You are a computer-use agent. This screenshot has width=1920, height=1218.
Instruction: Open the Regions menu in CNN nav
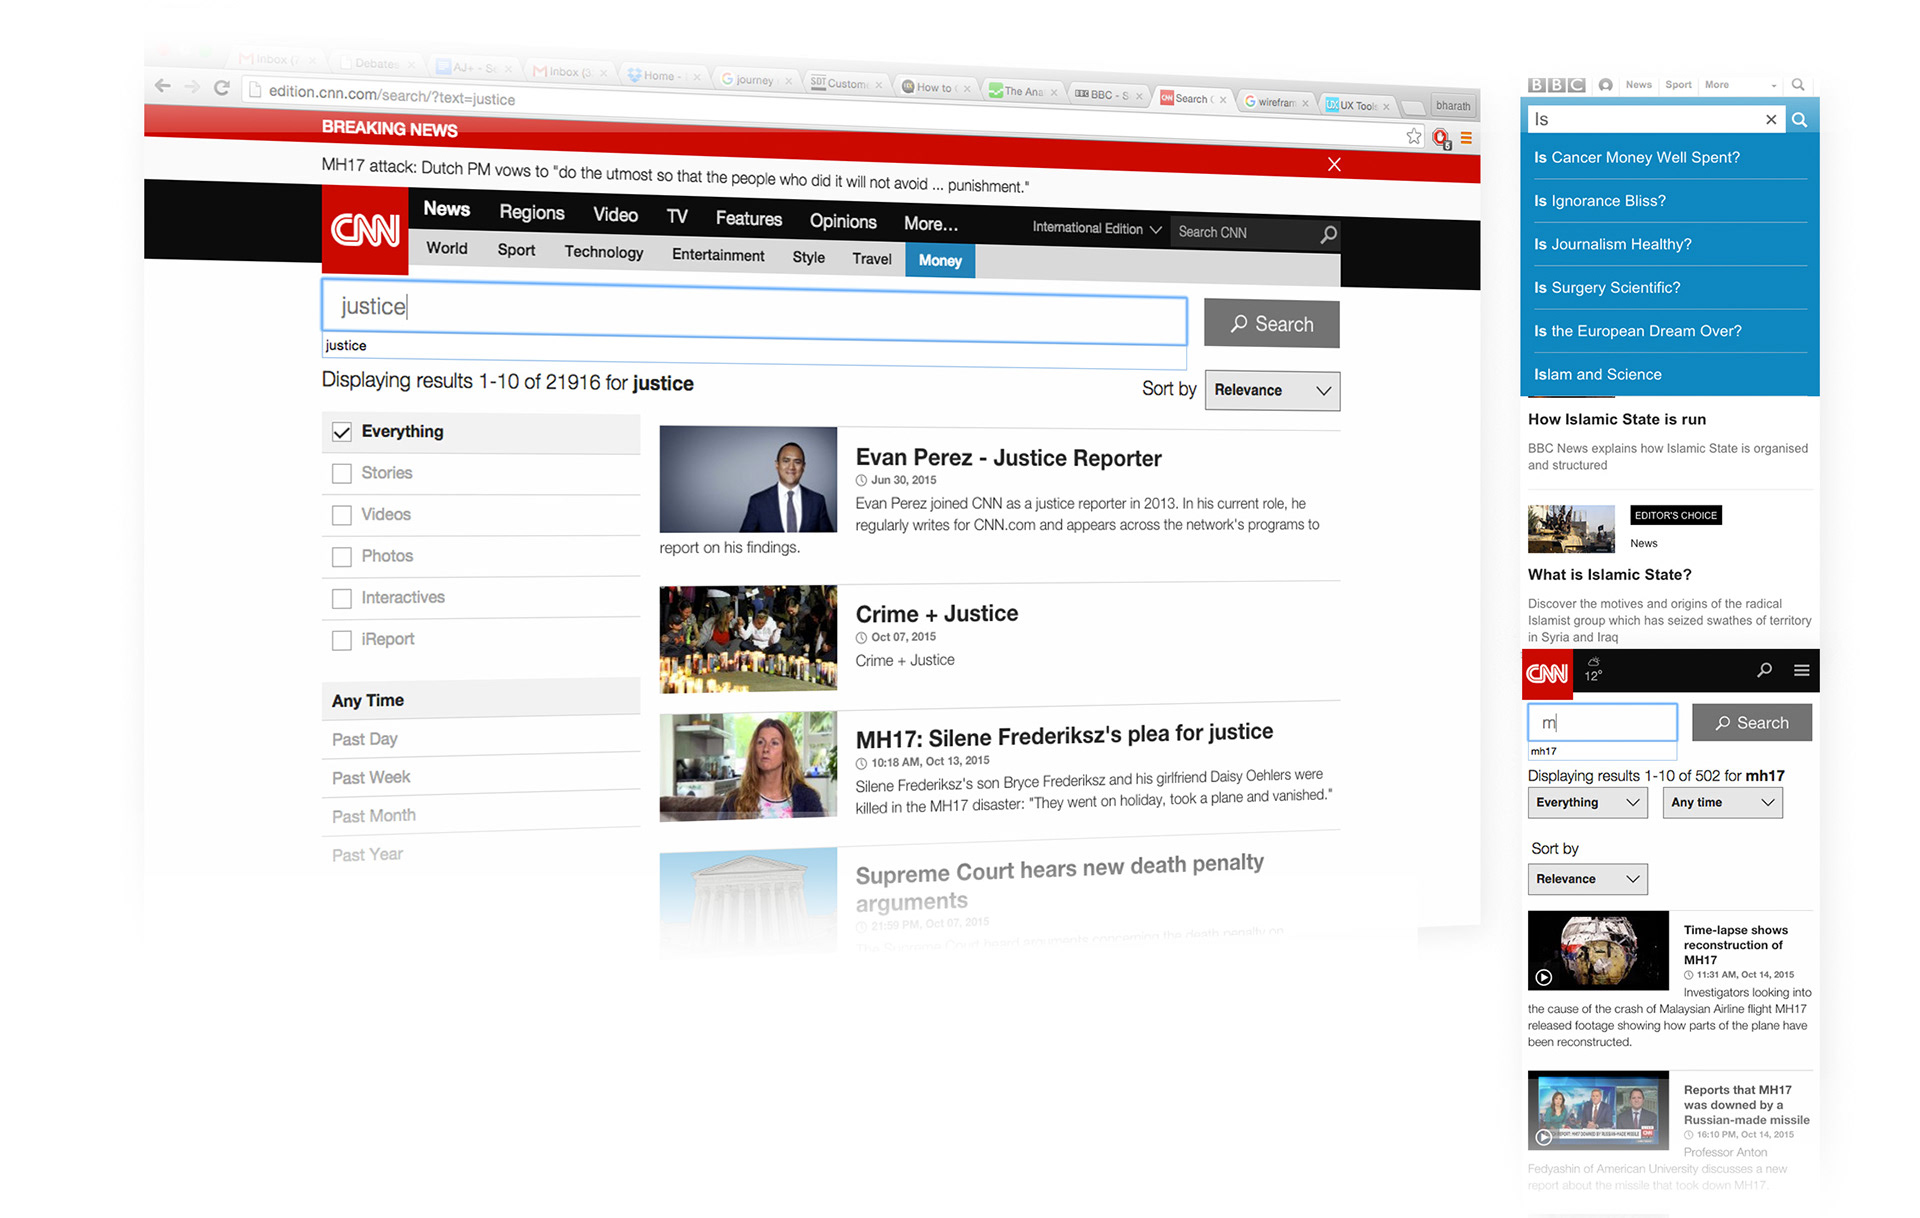(532, 212)
